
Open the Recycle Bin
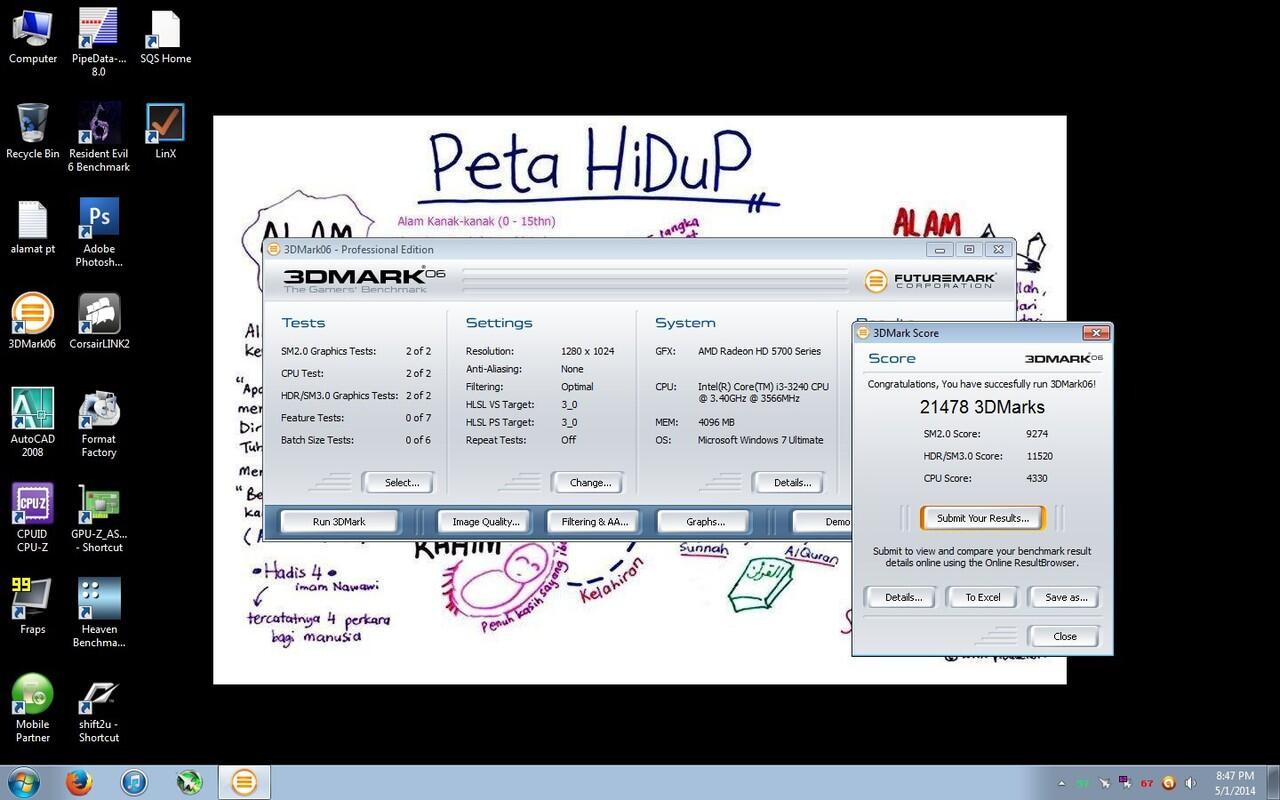pos(32,131)
